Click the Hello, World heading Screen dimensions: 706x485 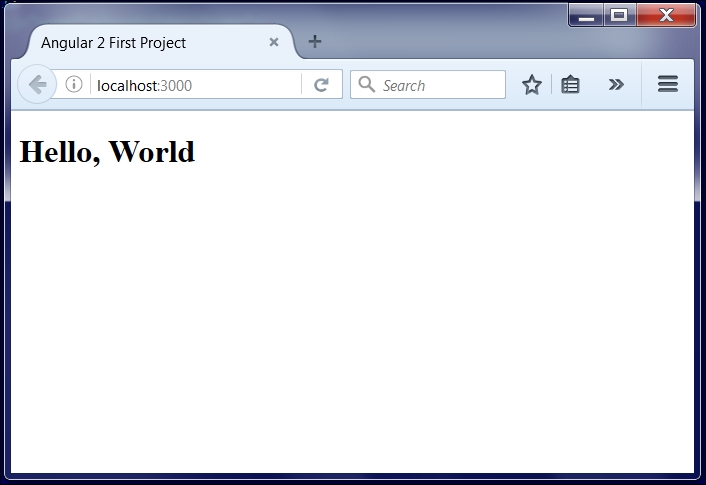tap(107, 152)
